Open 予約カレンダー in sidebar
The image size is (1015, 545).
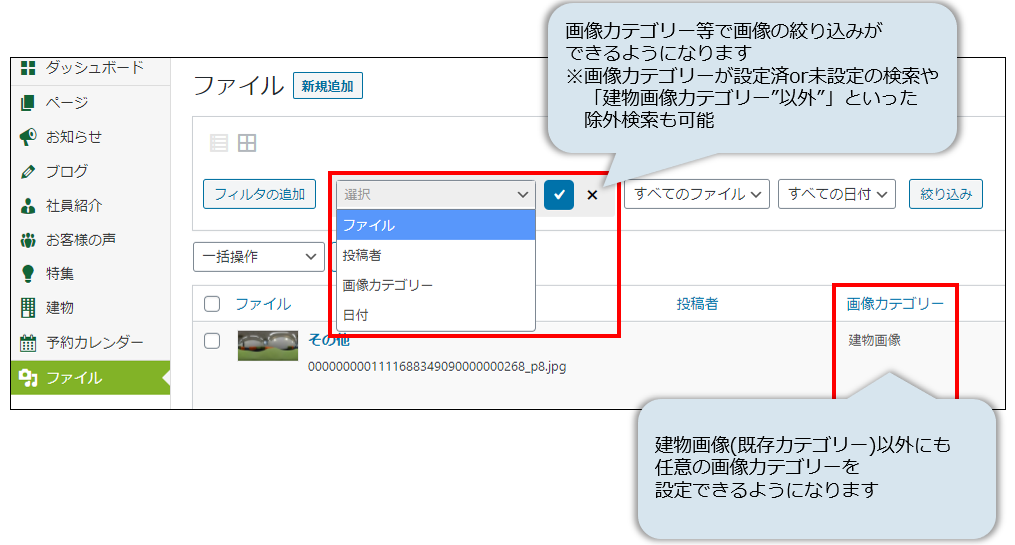(94, 342)
